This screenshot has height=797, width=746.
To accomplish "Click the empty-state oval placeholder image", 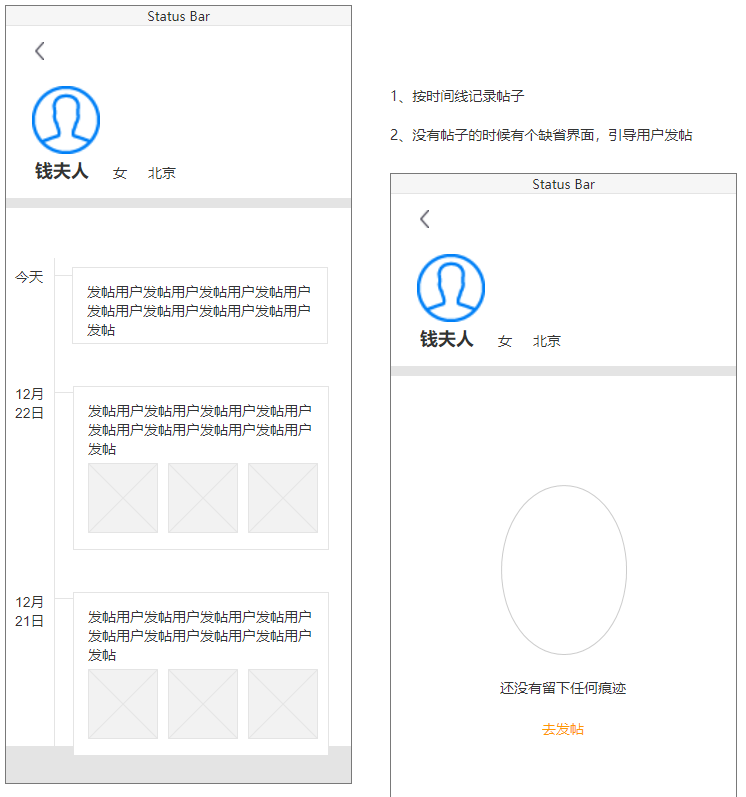I will [564, 570].
